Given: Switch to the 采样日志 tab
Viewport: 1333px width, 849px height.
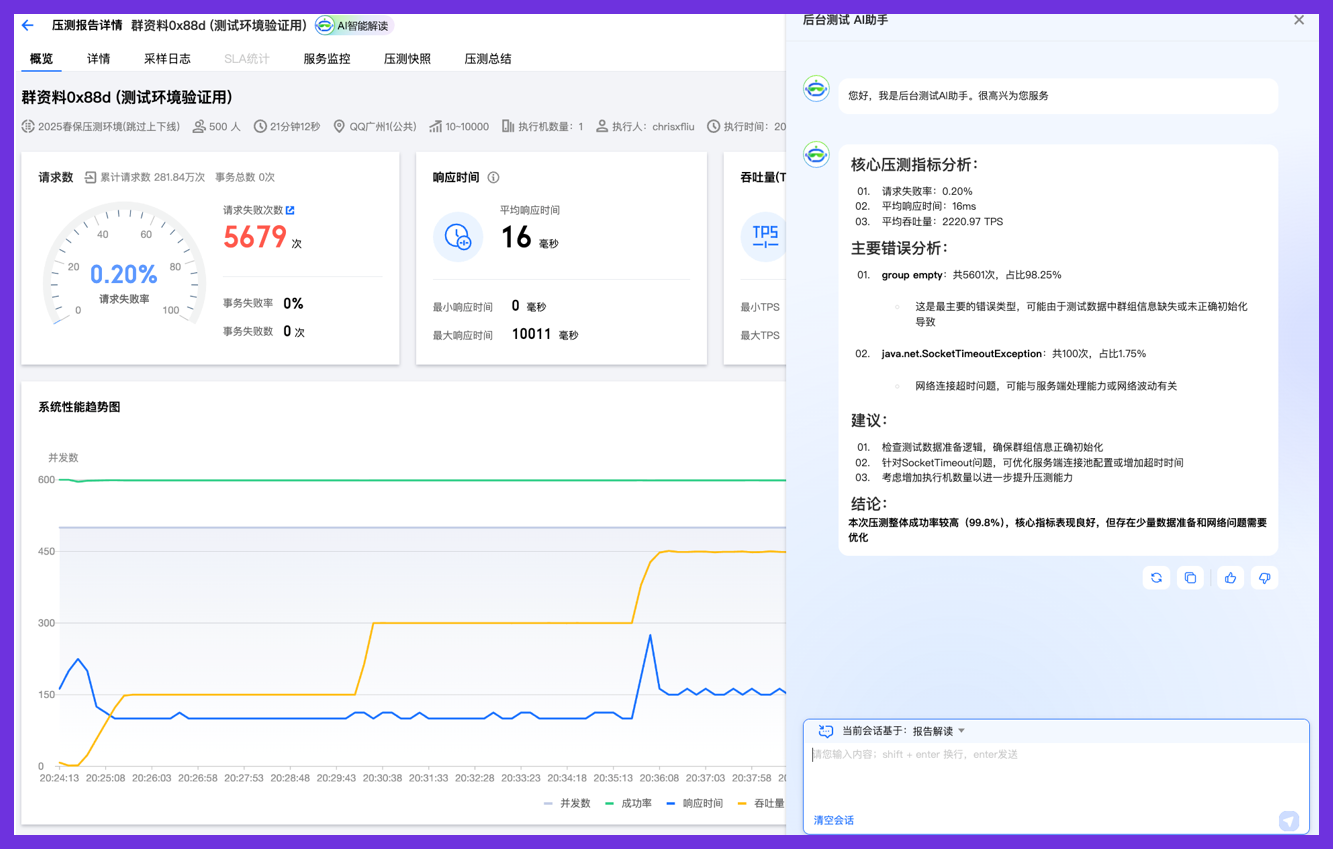Looking at the screenshot, I should (x=167, y=59).
